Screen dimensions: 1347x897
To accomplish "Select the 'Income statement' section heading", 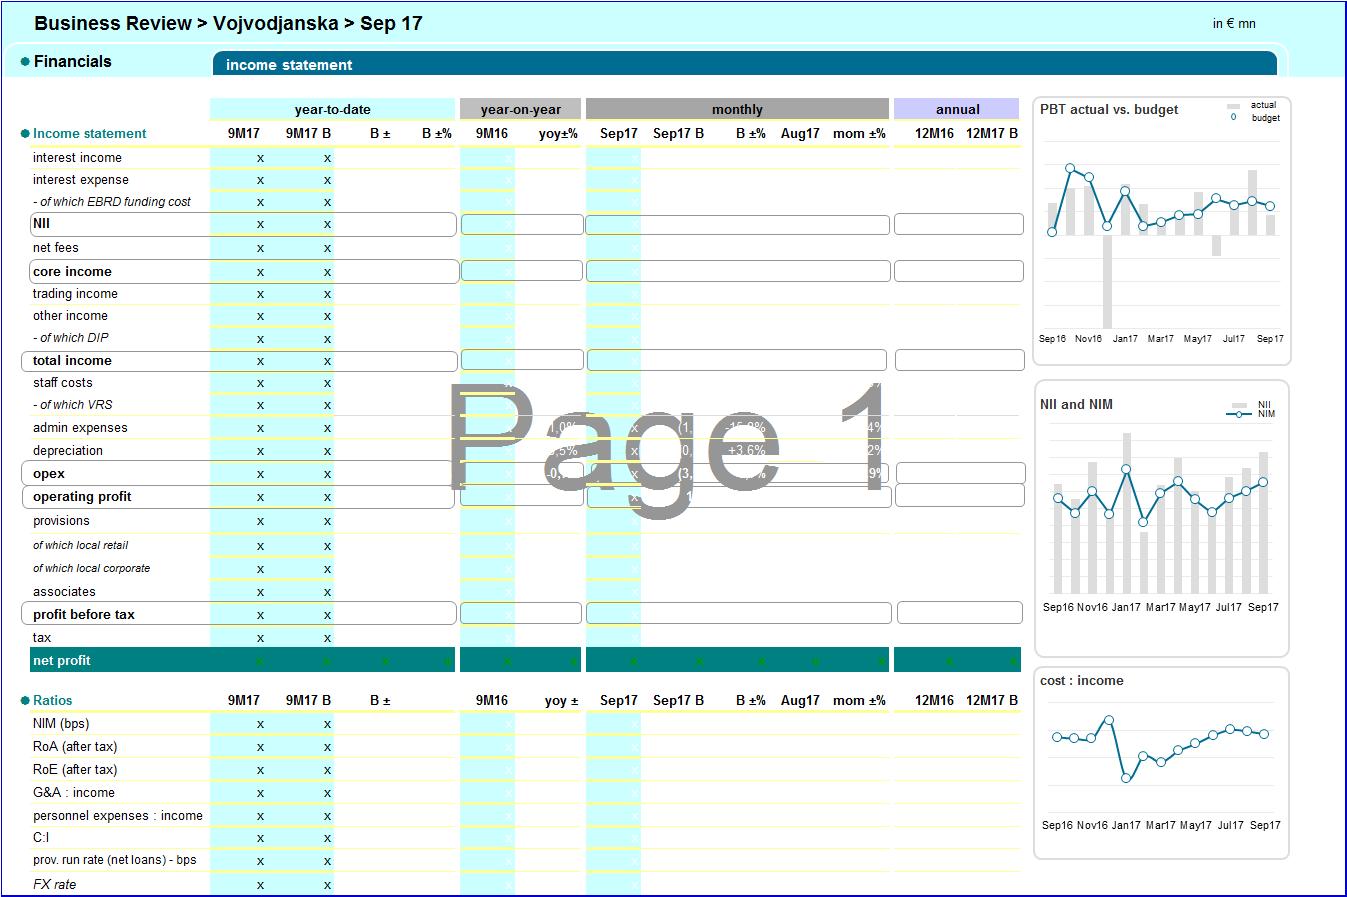I will tap(89, 133).
